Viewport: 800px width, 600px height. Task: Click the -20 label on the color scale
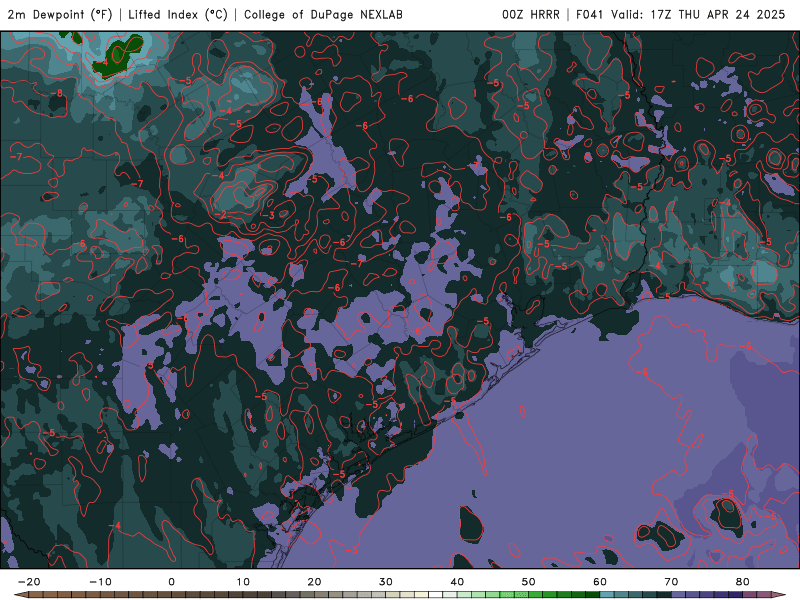(29, 582)
